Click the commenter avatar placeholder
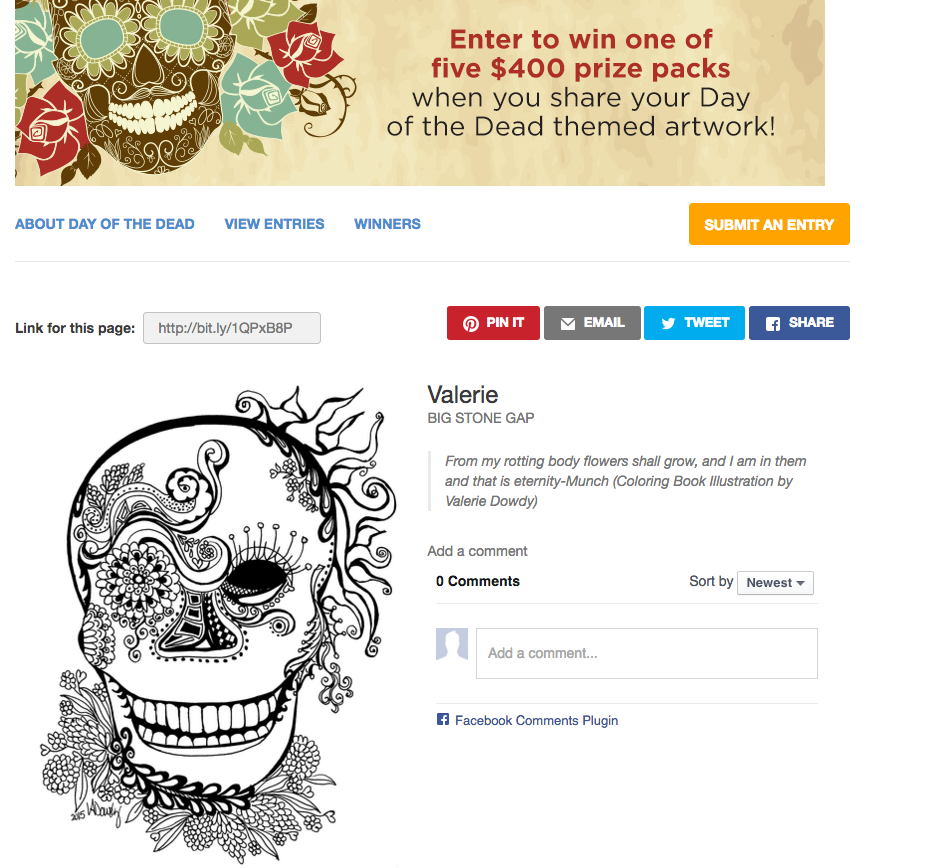 click(x=452, y=644)
